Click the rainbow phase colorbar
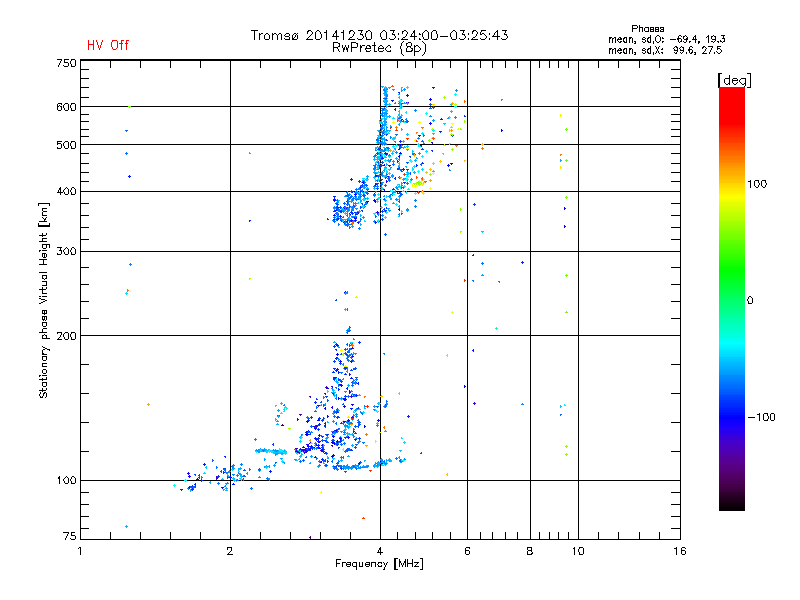Screen dimensions: 800x600 [732, 298]
